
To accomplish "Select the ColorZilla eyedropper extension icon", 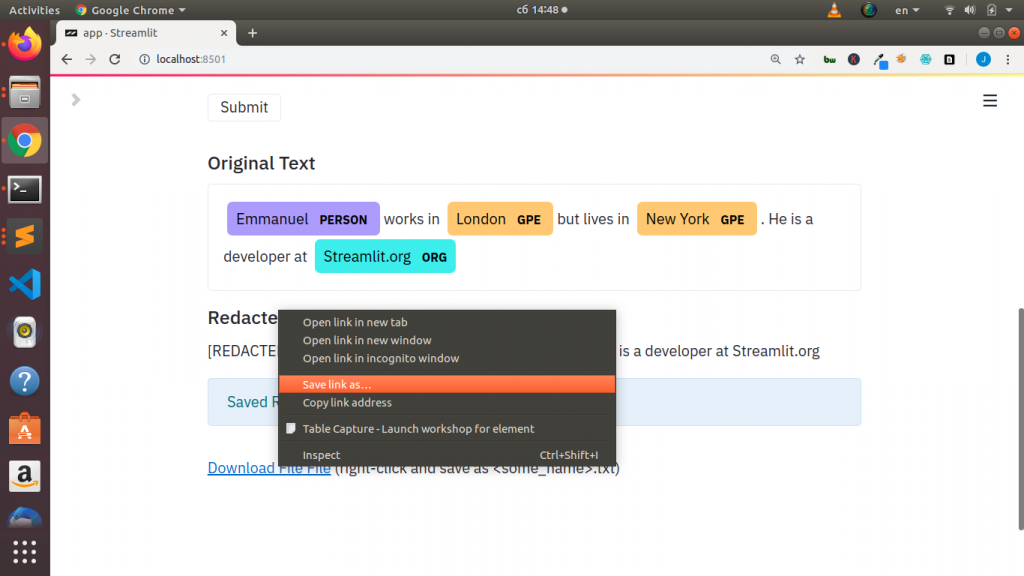I will tap(881, 59).
